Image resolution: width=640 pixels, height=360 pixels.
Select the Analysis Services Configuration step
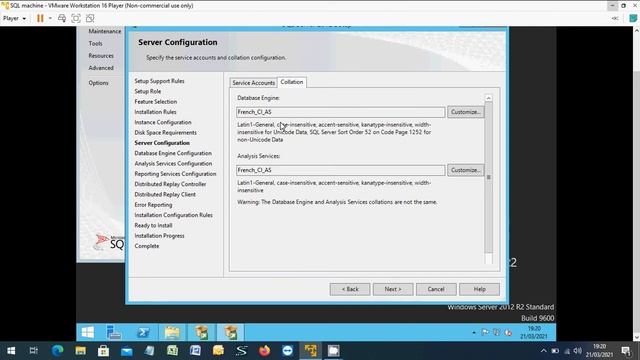(173, 163)
